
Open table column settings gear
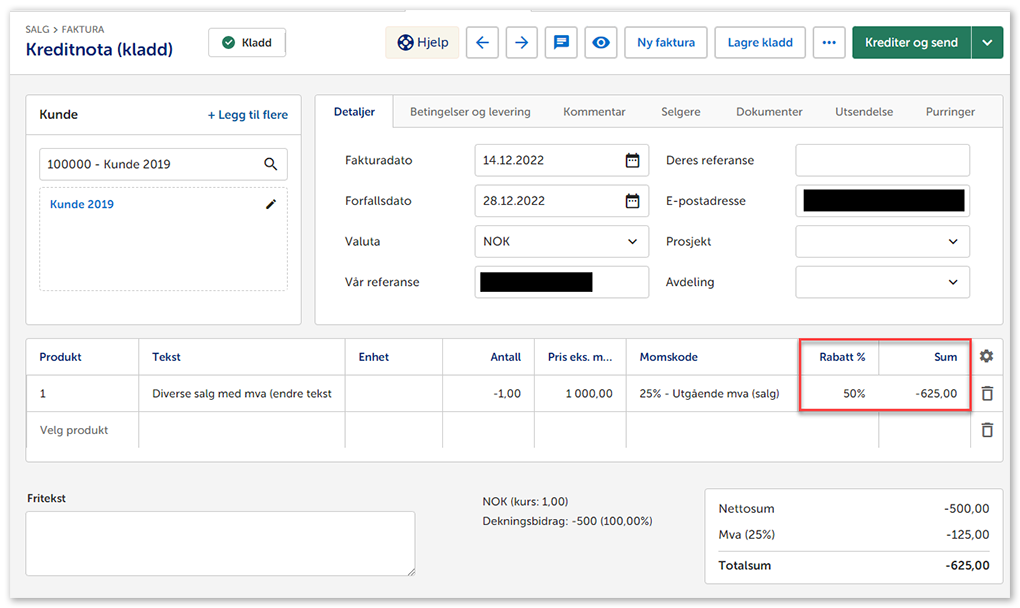987,357
